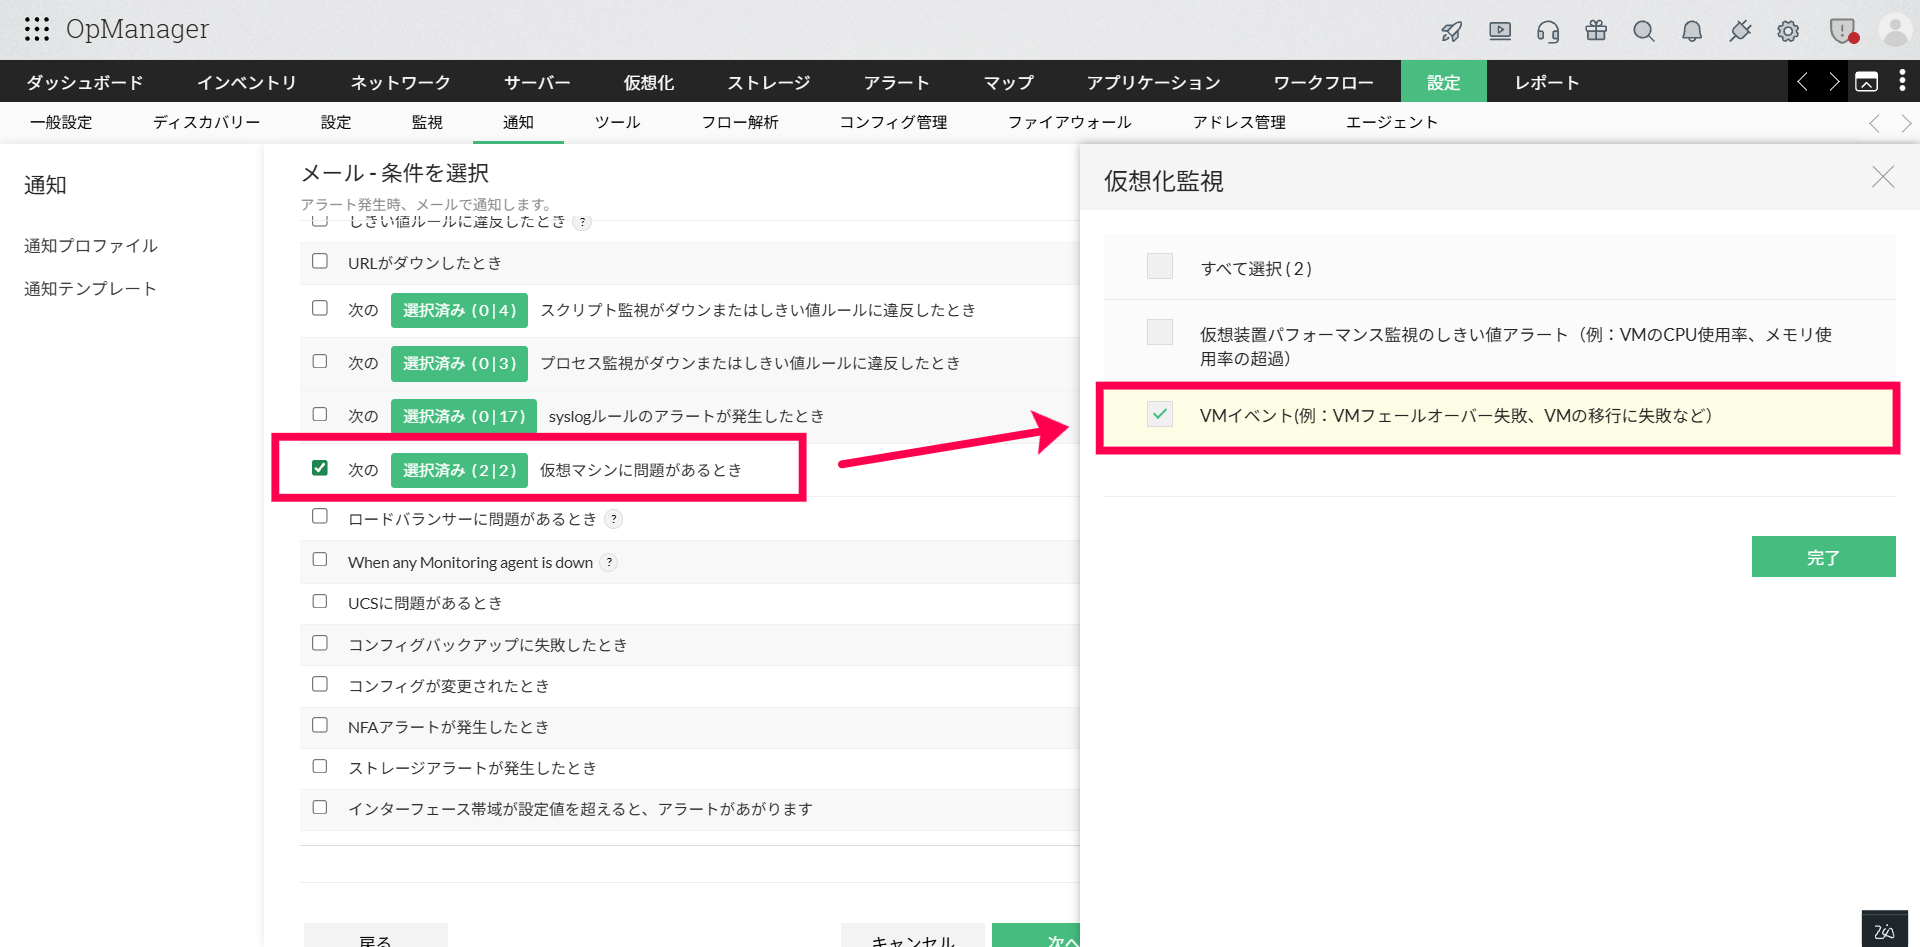Open the 仮想化 menu

[649, 82]
